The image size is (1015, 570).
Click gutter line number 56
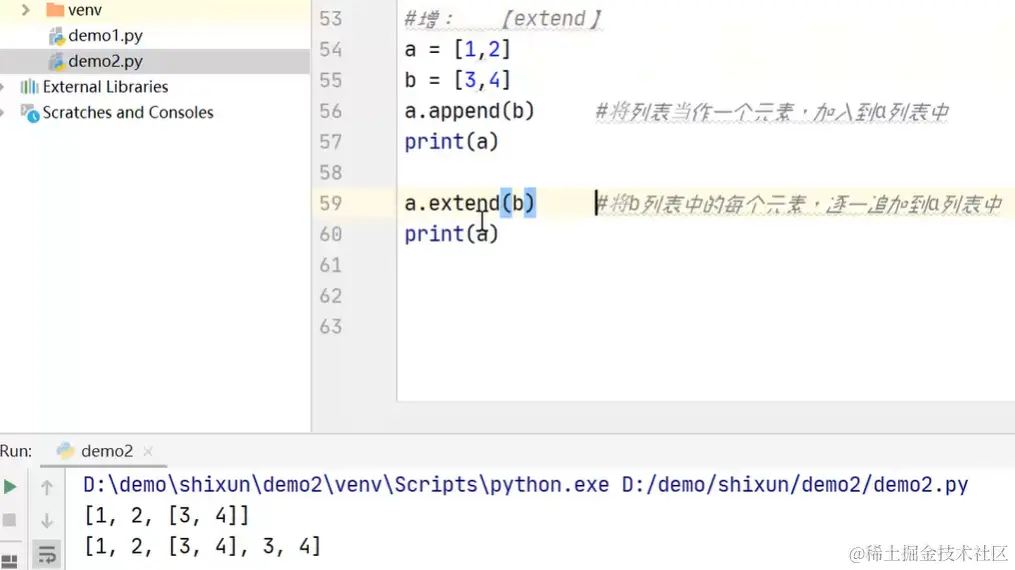(330, 111)
